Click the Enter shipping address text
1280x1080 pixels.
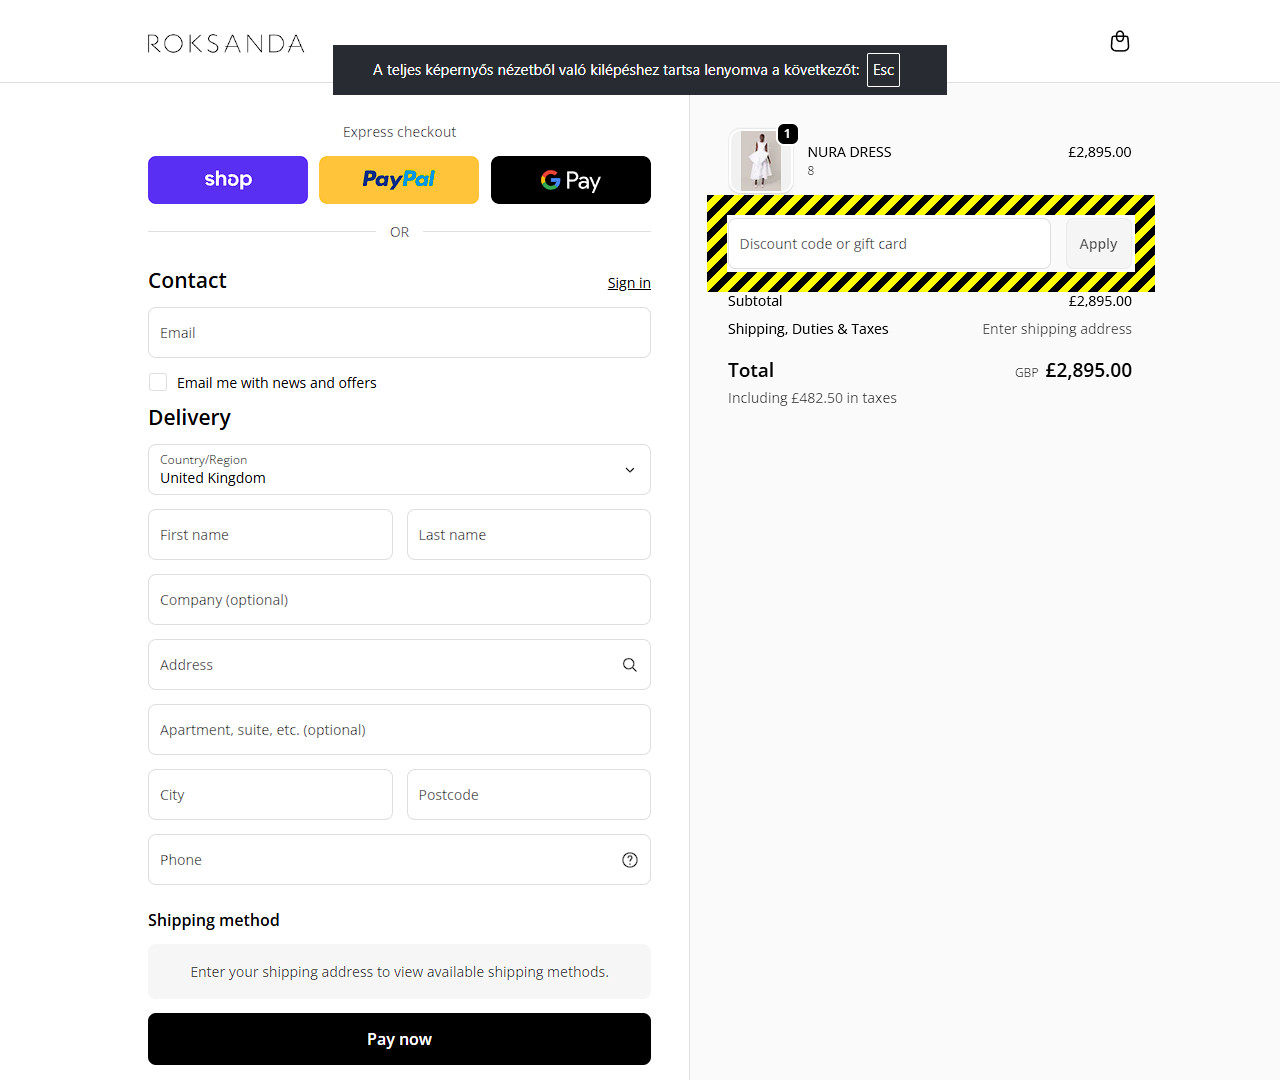tap(1056, 328)
